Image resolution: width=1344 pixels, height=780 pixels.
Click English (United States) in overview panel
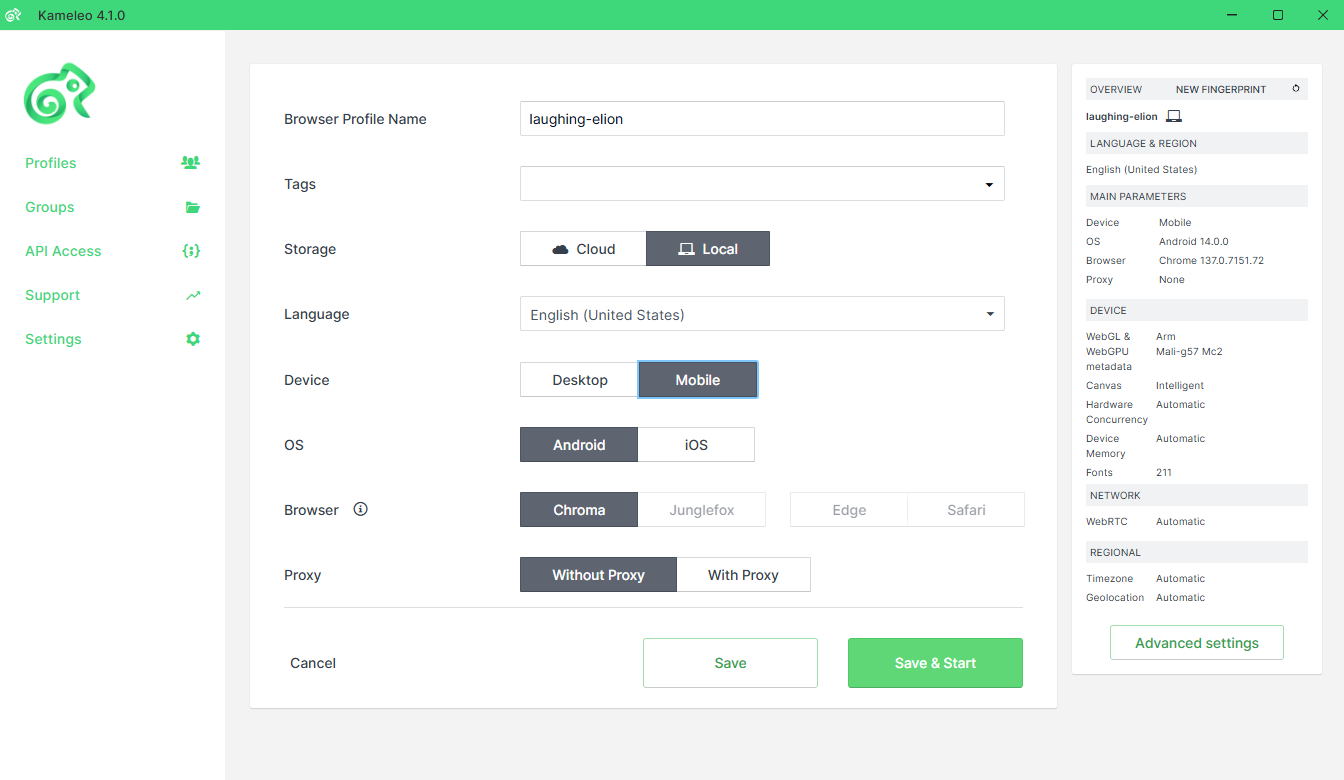(x=1142, y=170)
